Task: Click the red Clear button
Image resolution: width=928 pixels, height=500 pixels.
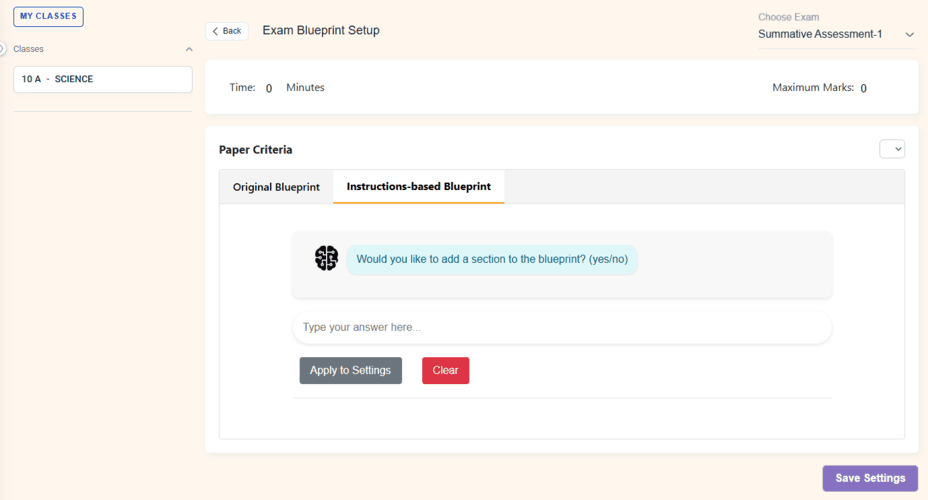Action: (445, 370)
